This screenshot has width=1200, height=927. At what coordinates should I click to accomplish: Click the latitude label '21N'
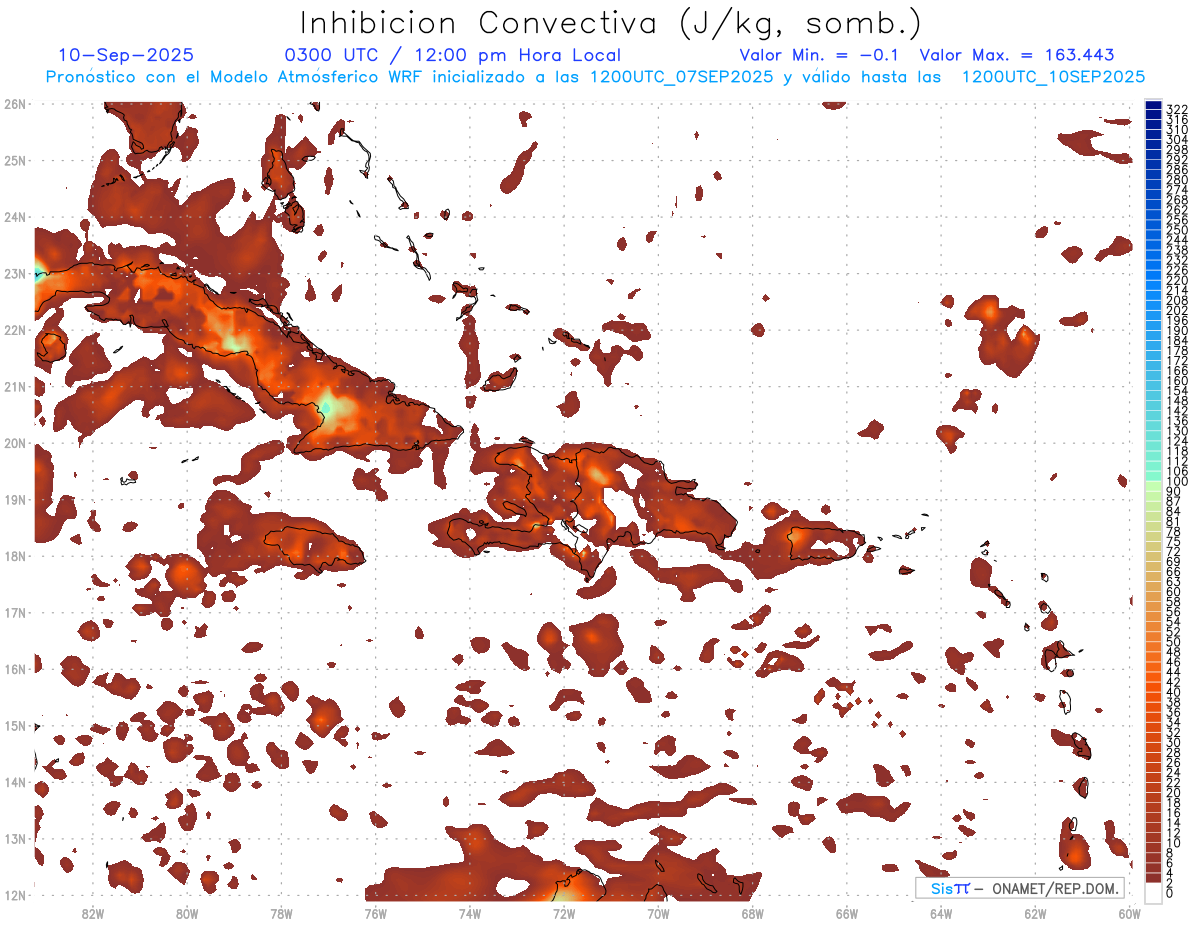(x=15, y=386)
